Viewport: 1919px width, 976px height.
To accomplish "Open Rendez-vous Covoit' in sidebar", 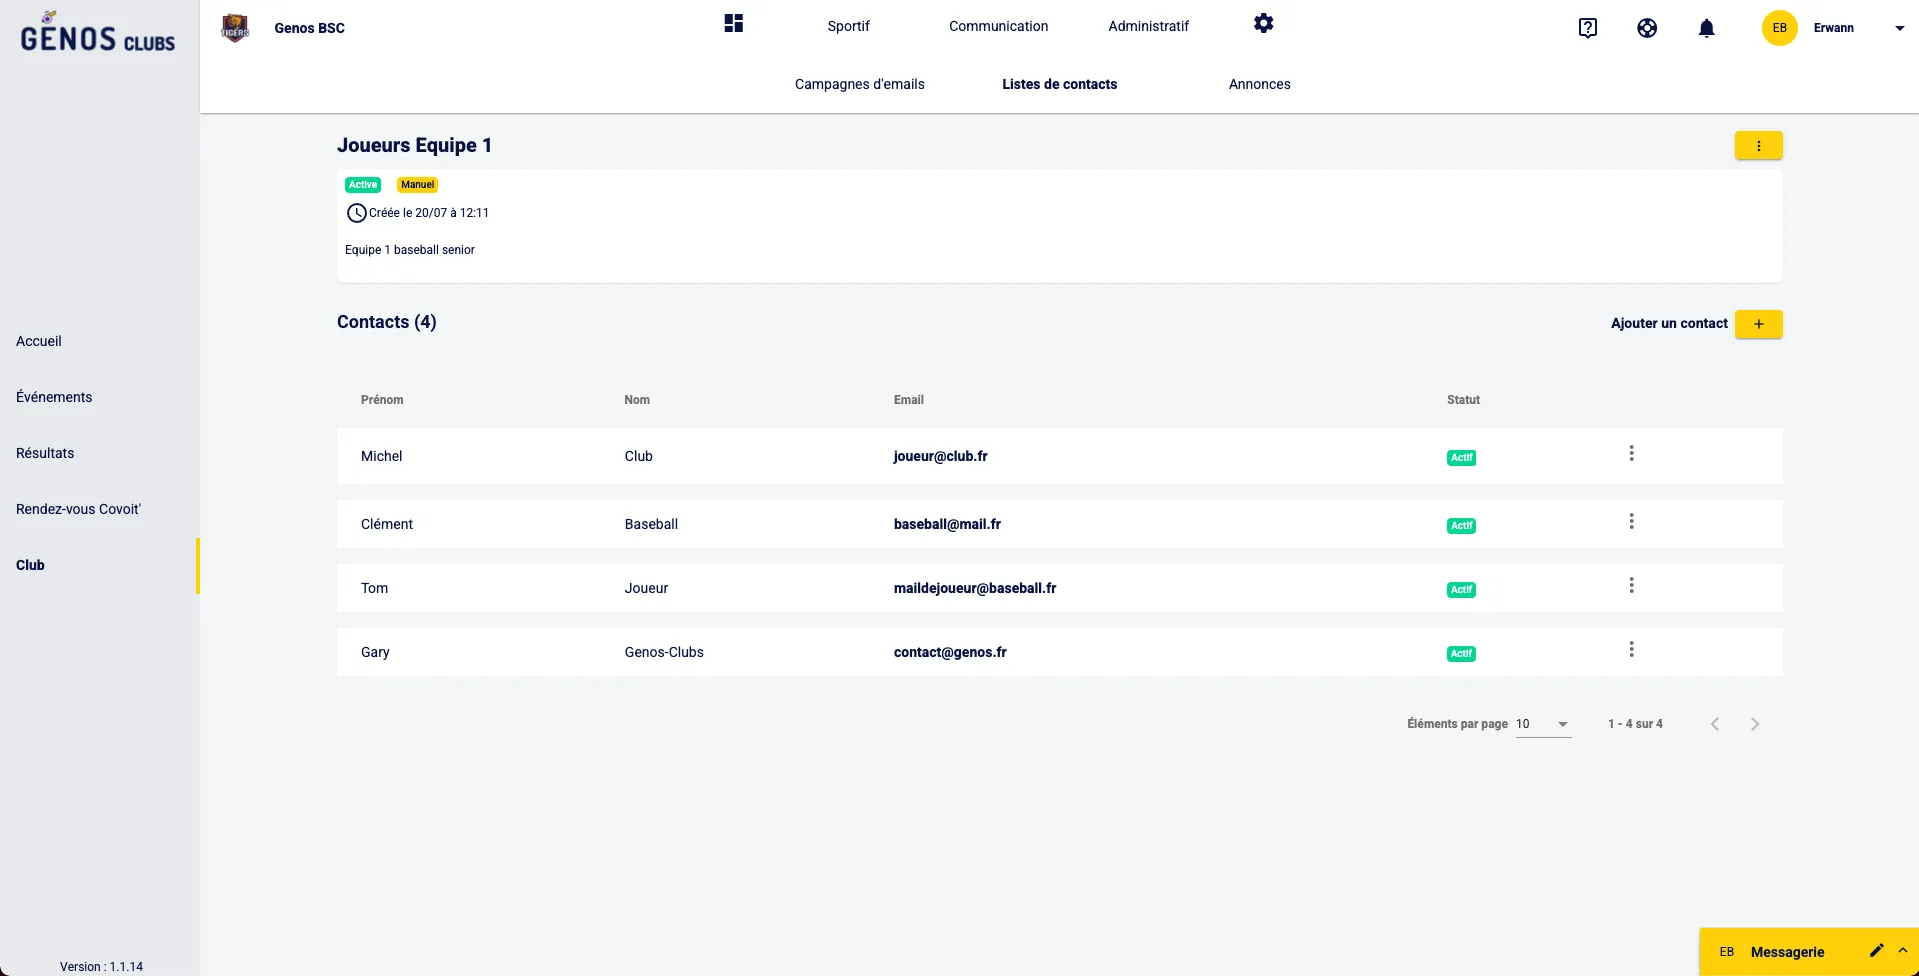I will point(78,509).
